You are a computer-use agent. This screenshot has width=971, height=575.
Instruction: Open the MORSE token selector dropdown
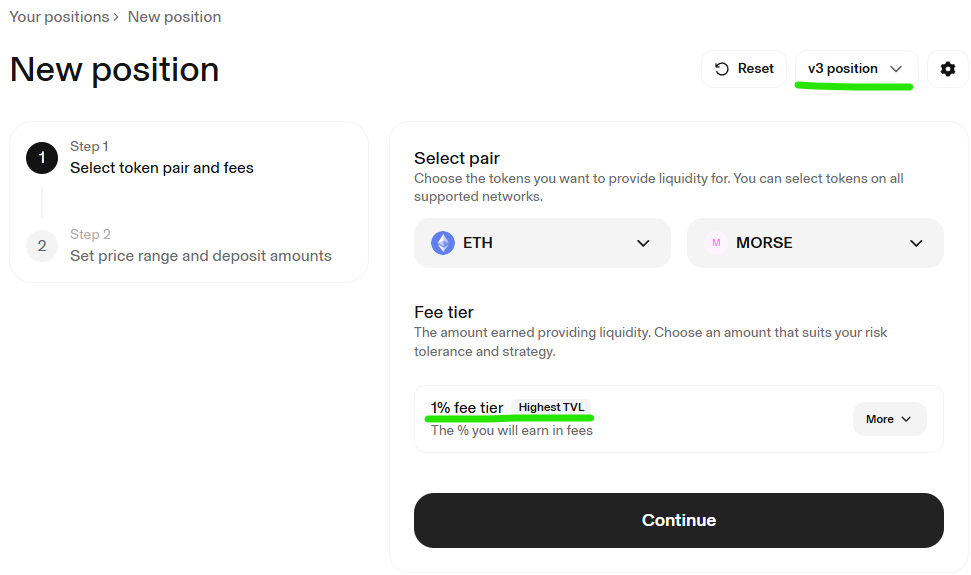tap(815, 243)
